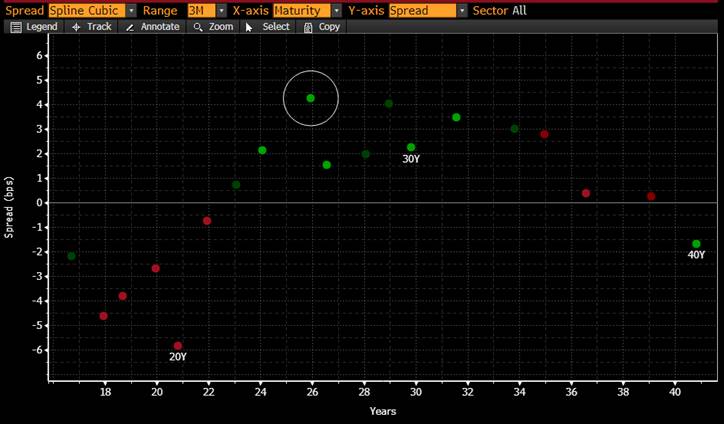Select the red point near 35 years

[544, 134]
